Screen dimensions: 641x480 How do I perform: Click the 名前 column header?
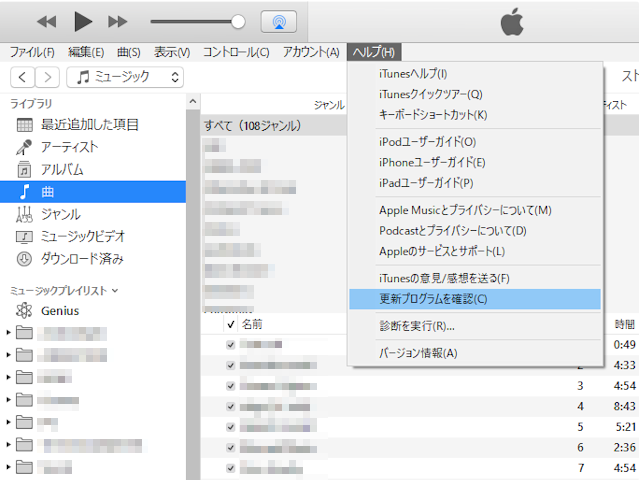[252, 324]
